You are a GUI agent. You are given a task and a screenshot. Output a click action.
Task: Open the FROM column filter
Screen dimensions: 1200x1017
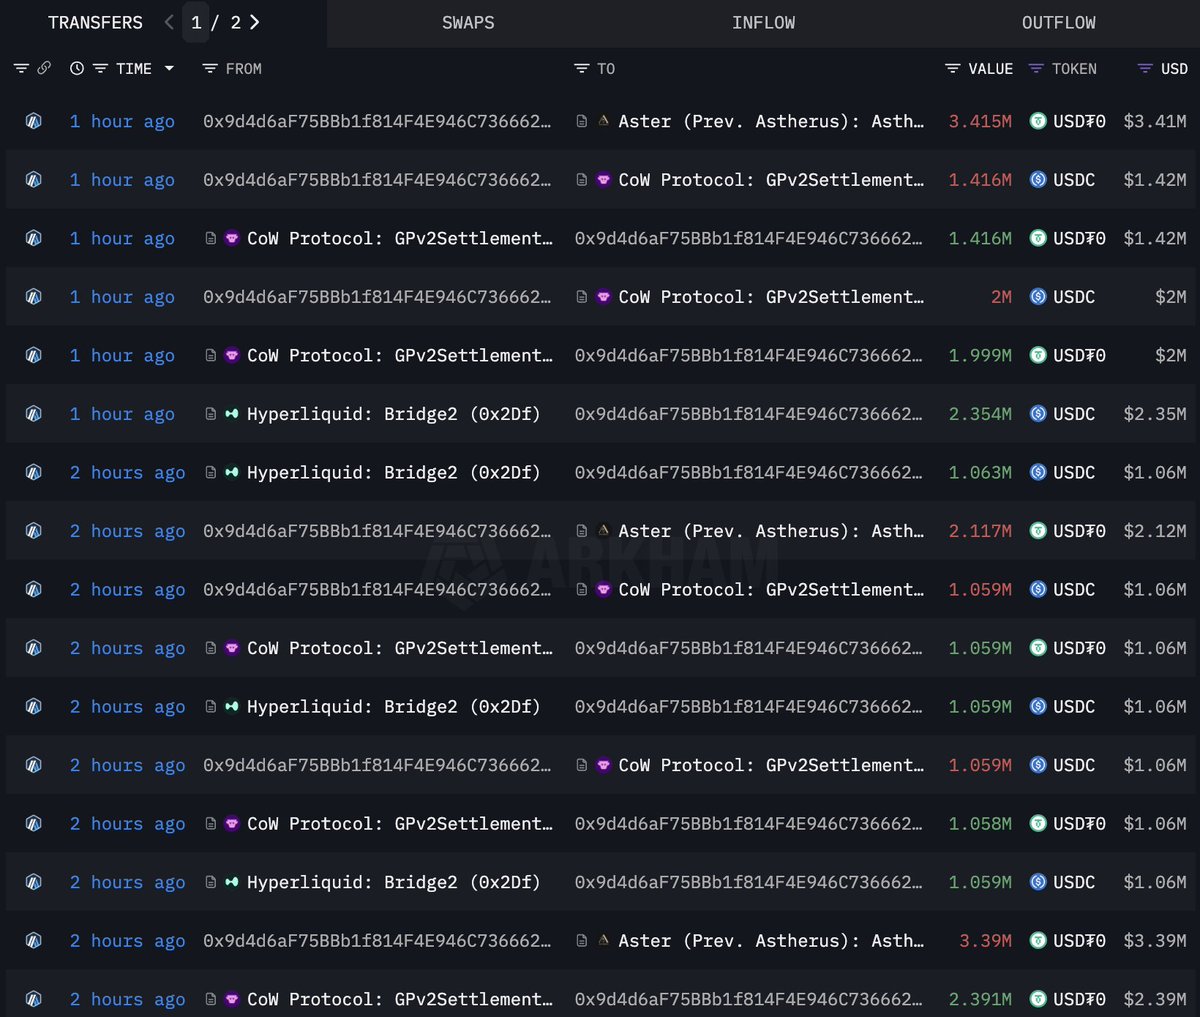point(209,68)
